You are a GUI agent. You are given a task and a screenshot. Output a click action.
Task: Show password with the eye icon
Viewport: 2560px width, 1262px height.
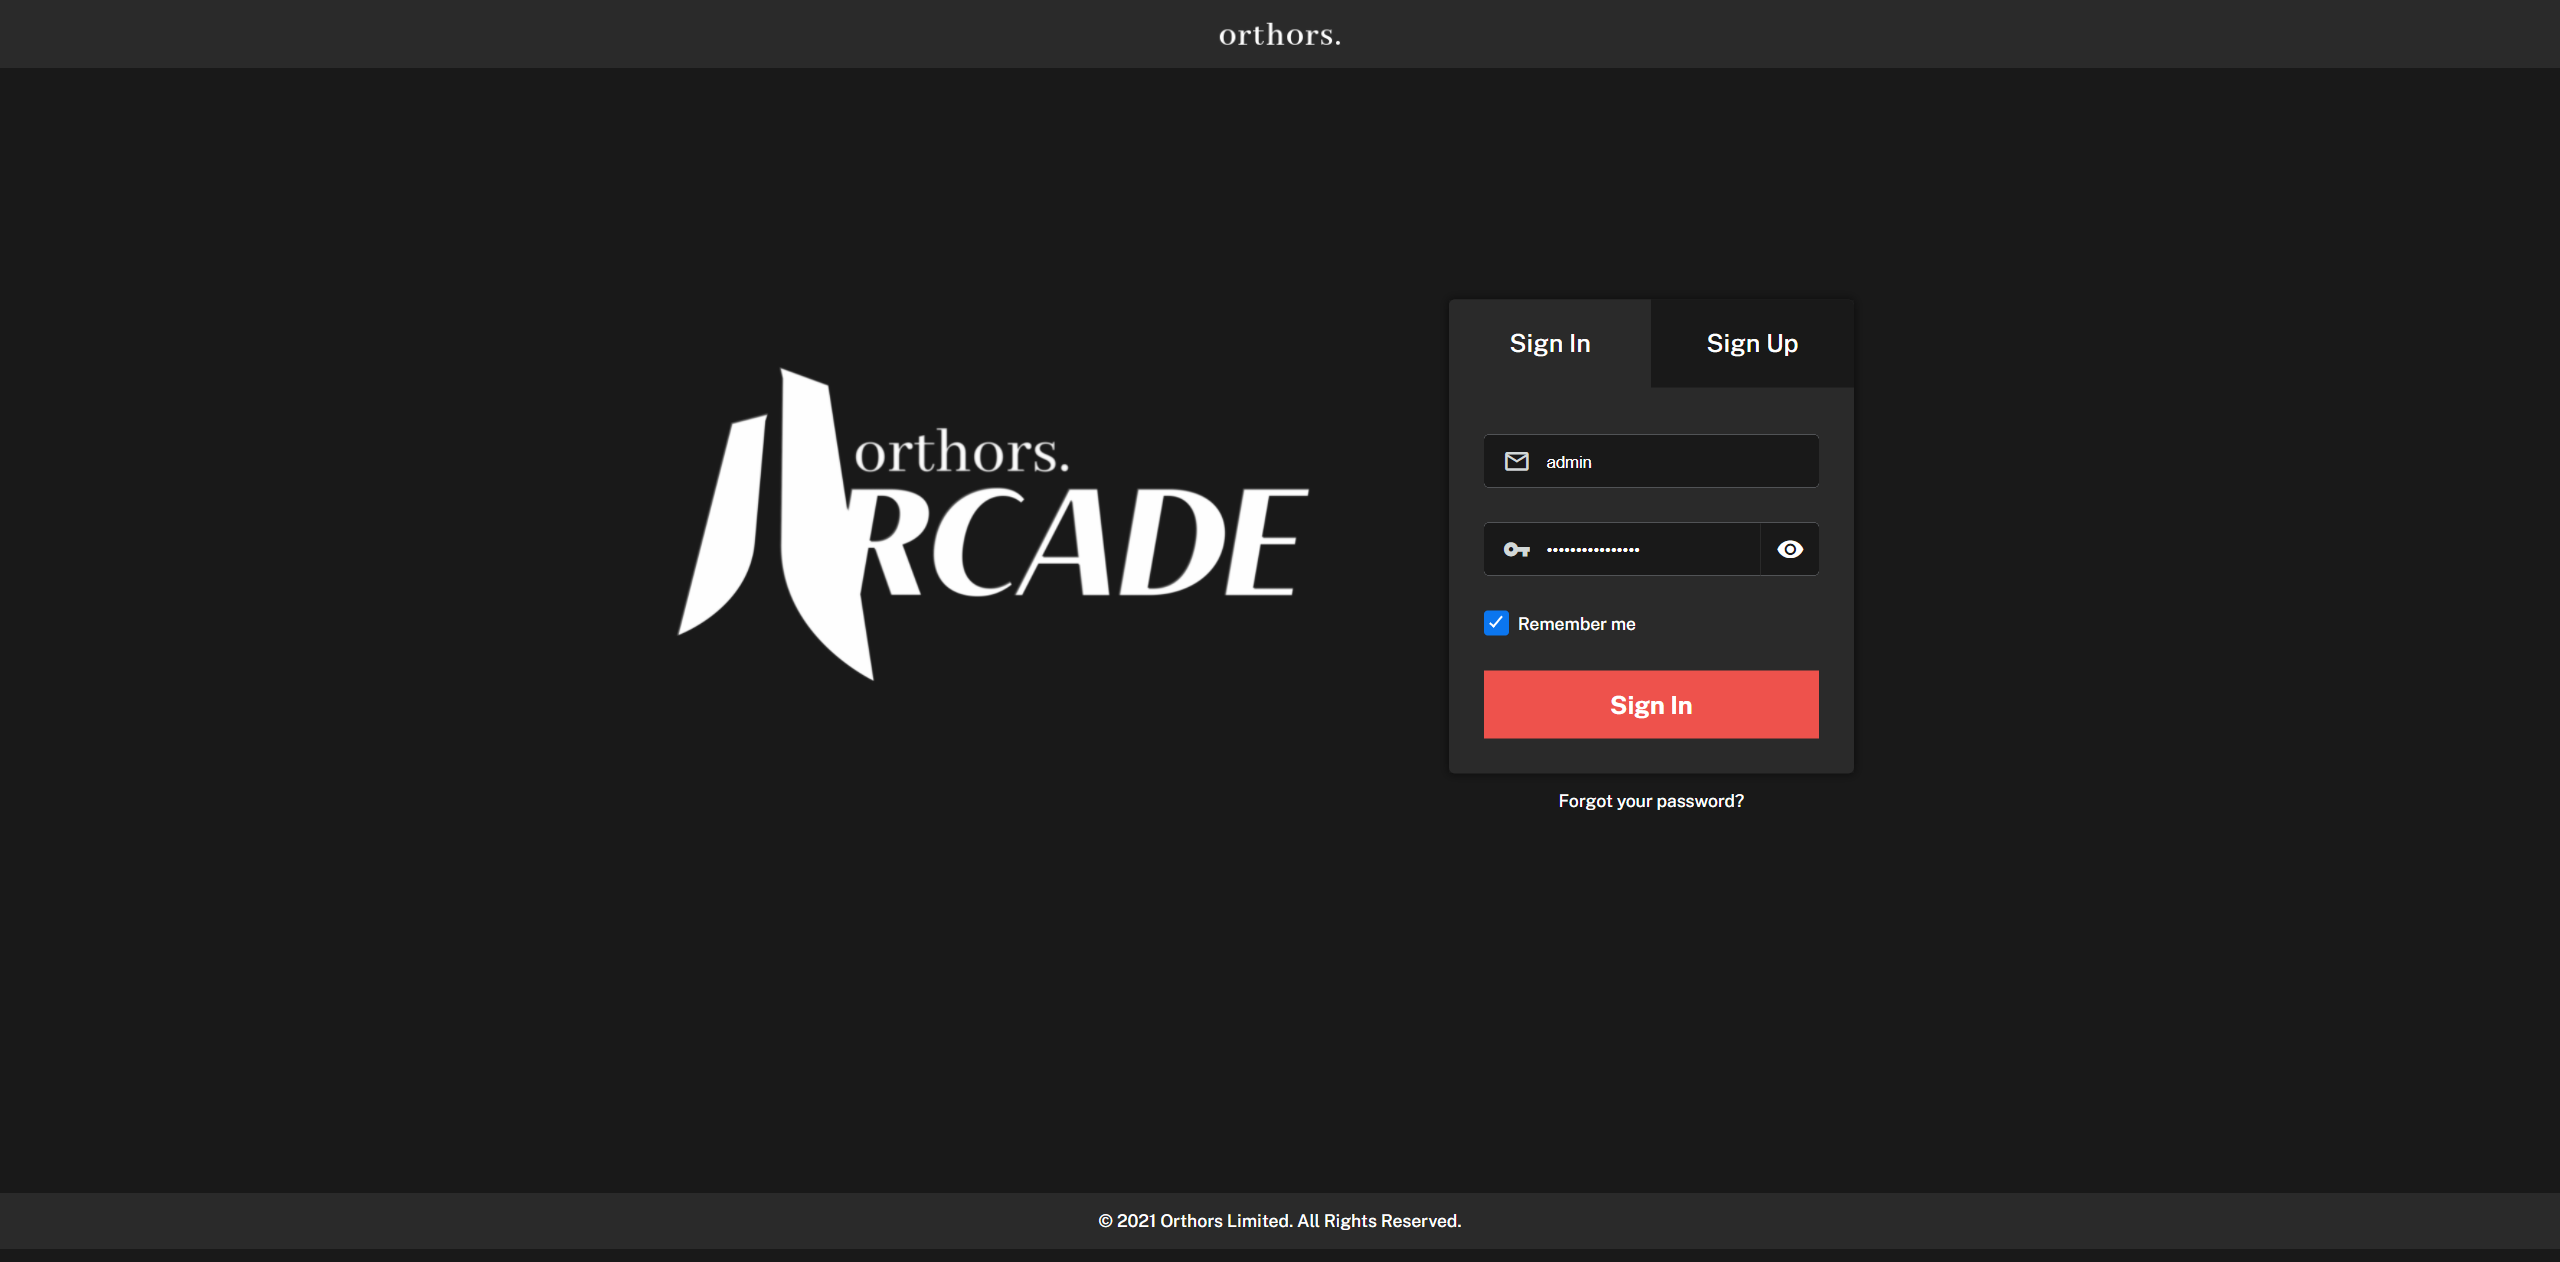coord(1789,549)
